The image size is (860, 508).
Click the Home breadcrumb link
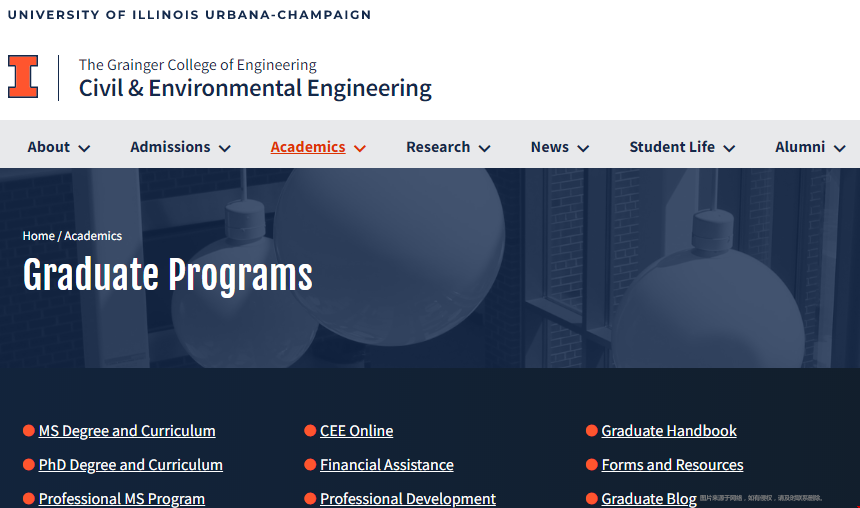(38, 236)
